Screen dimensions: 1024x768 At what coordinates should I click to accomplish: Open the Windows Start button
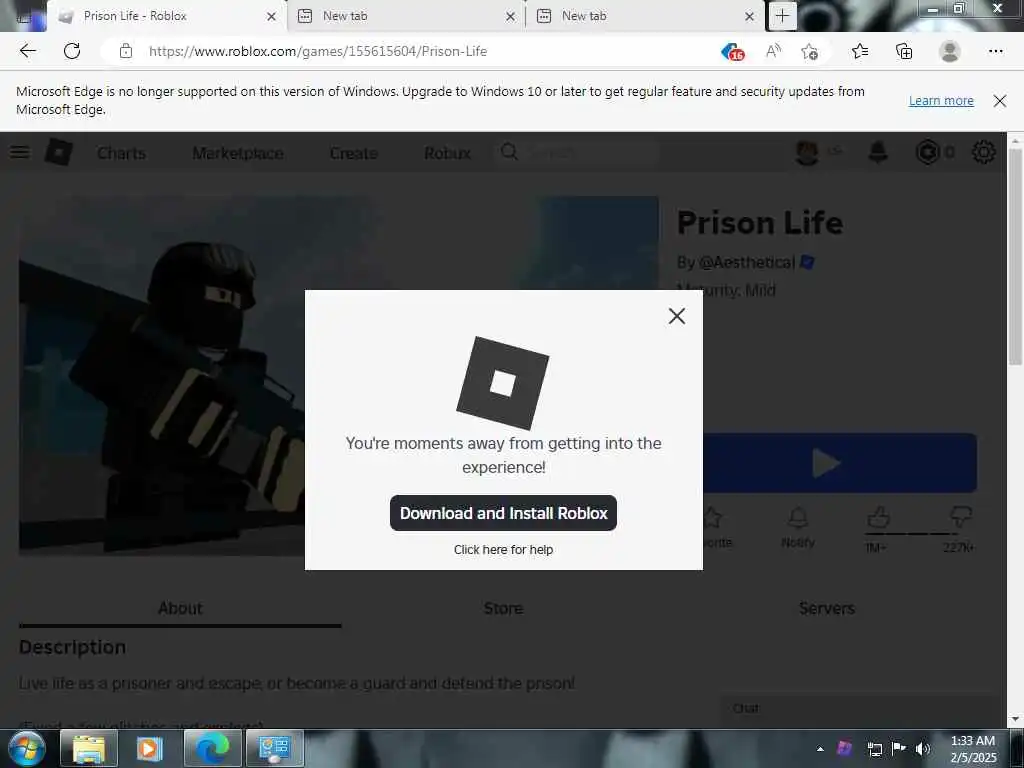coord(26,748)
